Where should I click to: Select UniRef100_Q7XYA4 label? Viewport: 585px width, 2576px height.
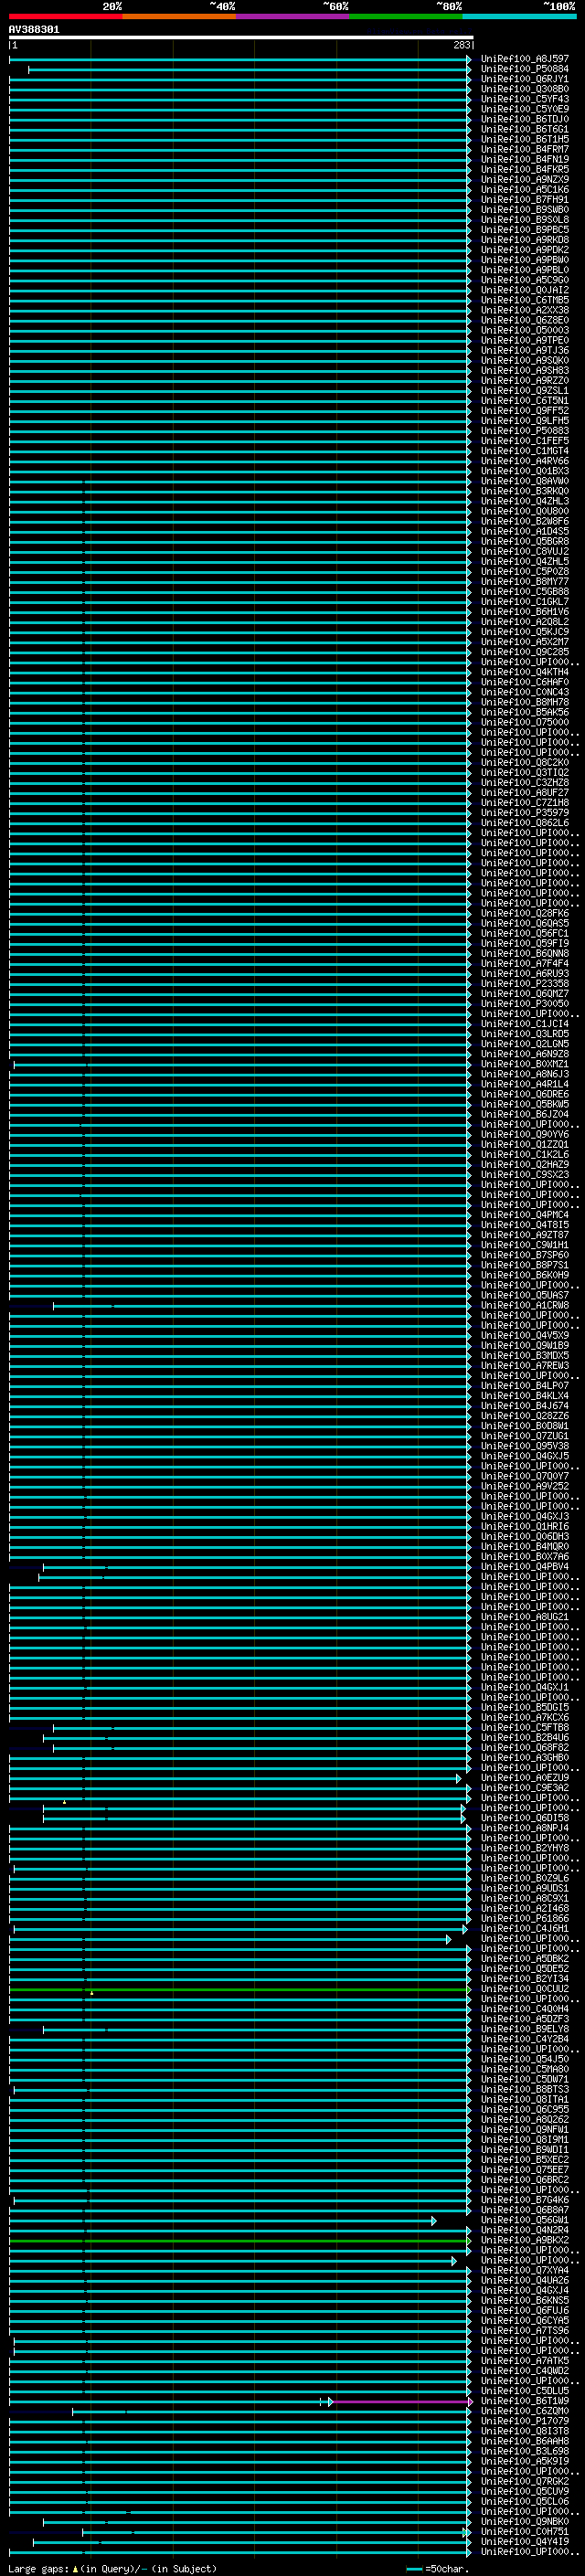tap(524, 2270)
